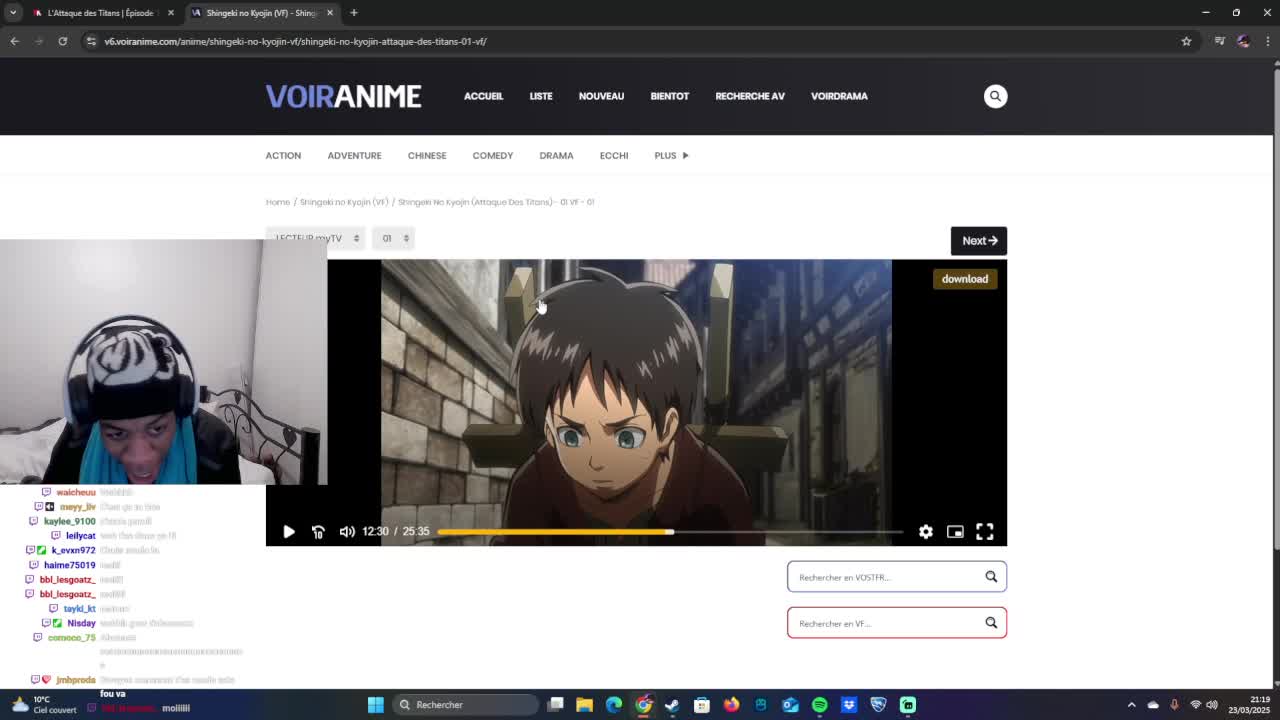Viewport: 1280px width, 720px height.
Task: Select the ACTION genre
Action: (283, 155)
